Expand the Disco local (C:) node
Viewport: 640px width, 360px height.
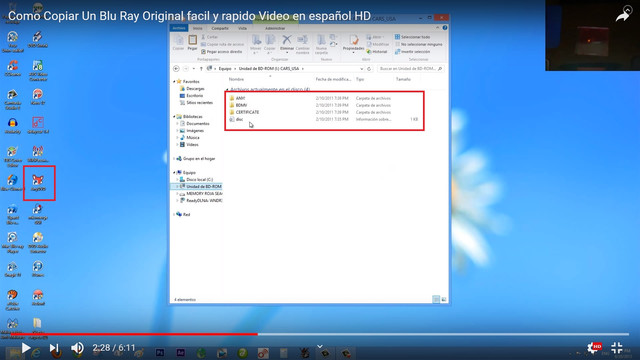[x=178, y=180]
